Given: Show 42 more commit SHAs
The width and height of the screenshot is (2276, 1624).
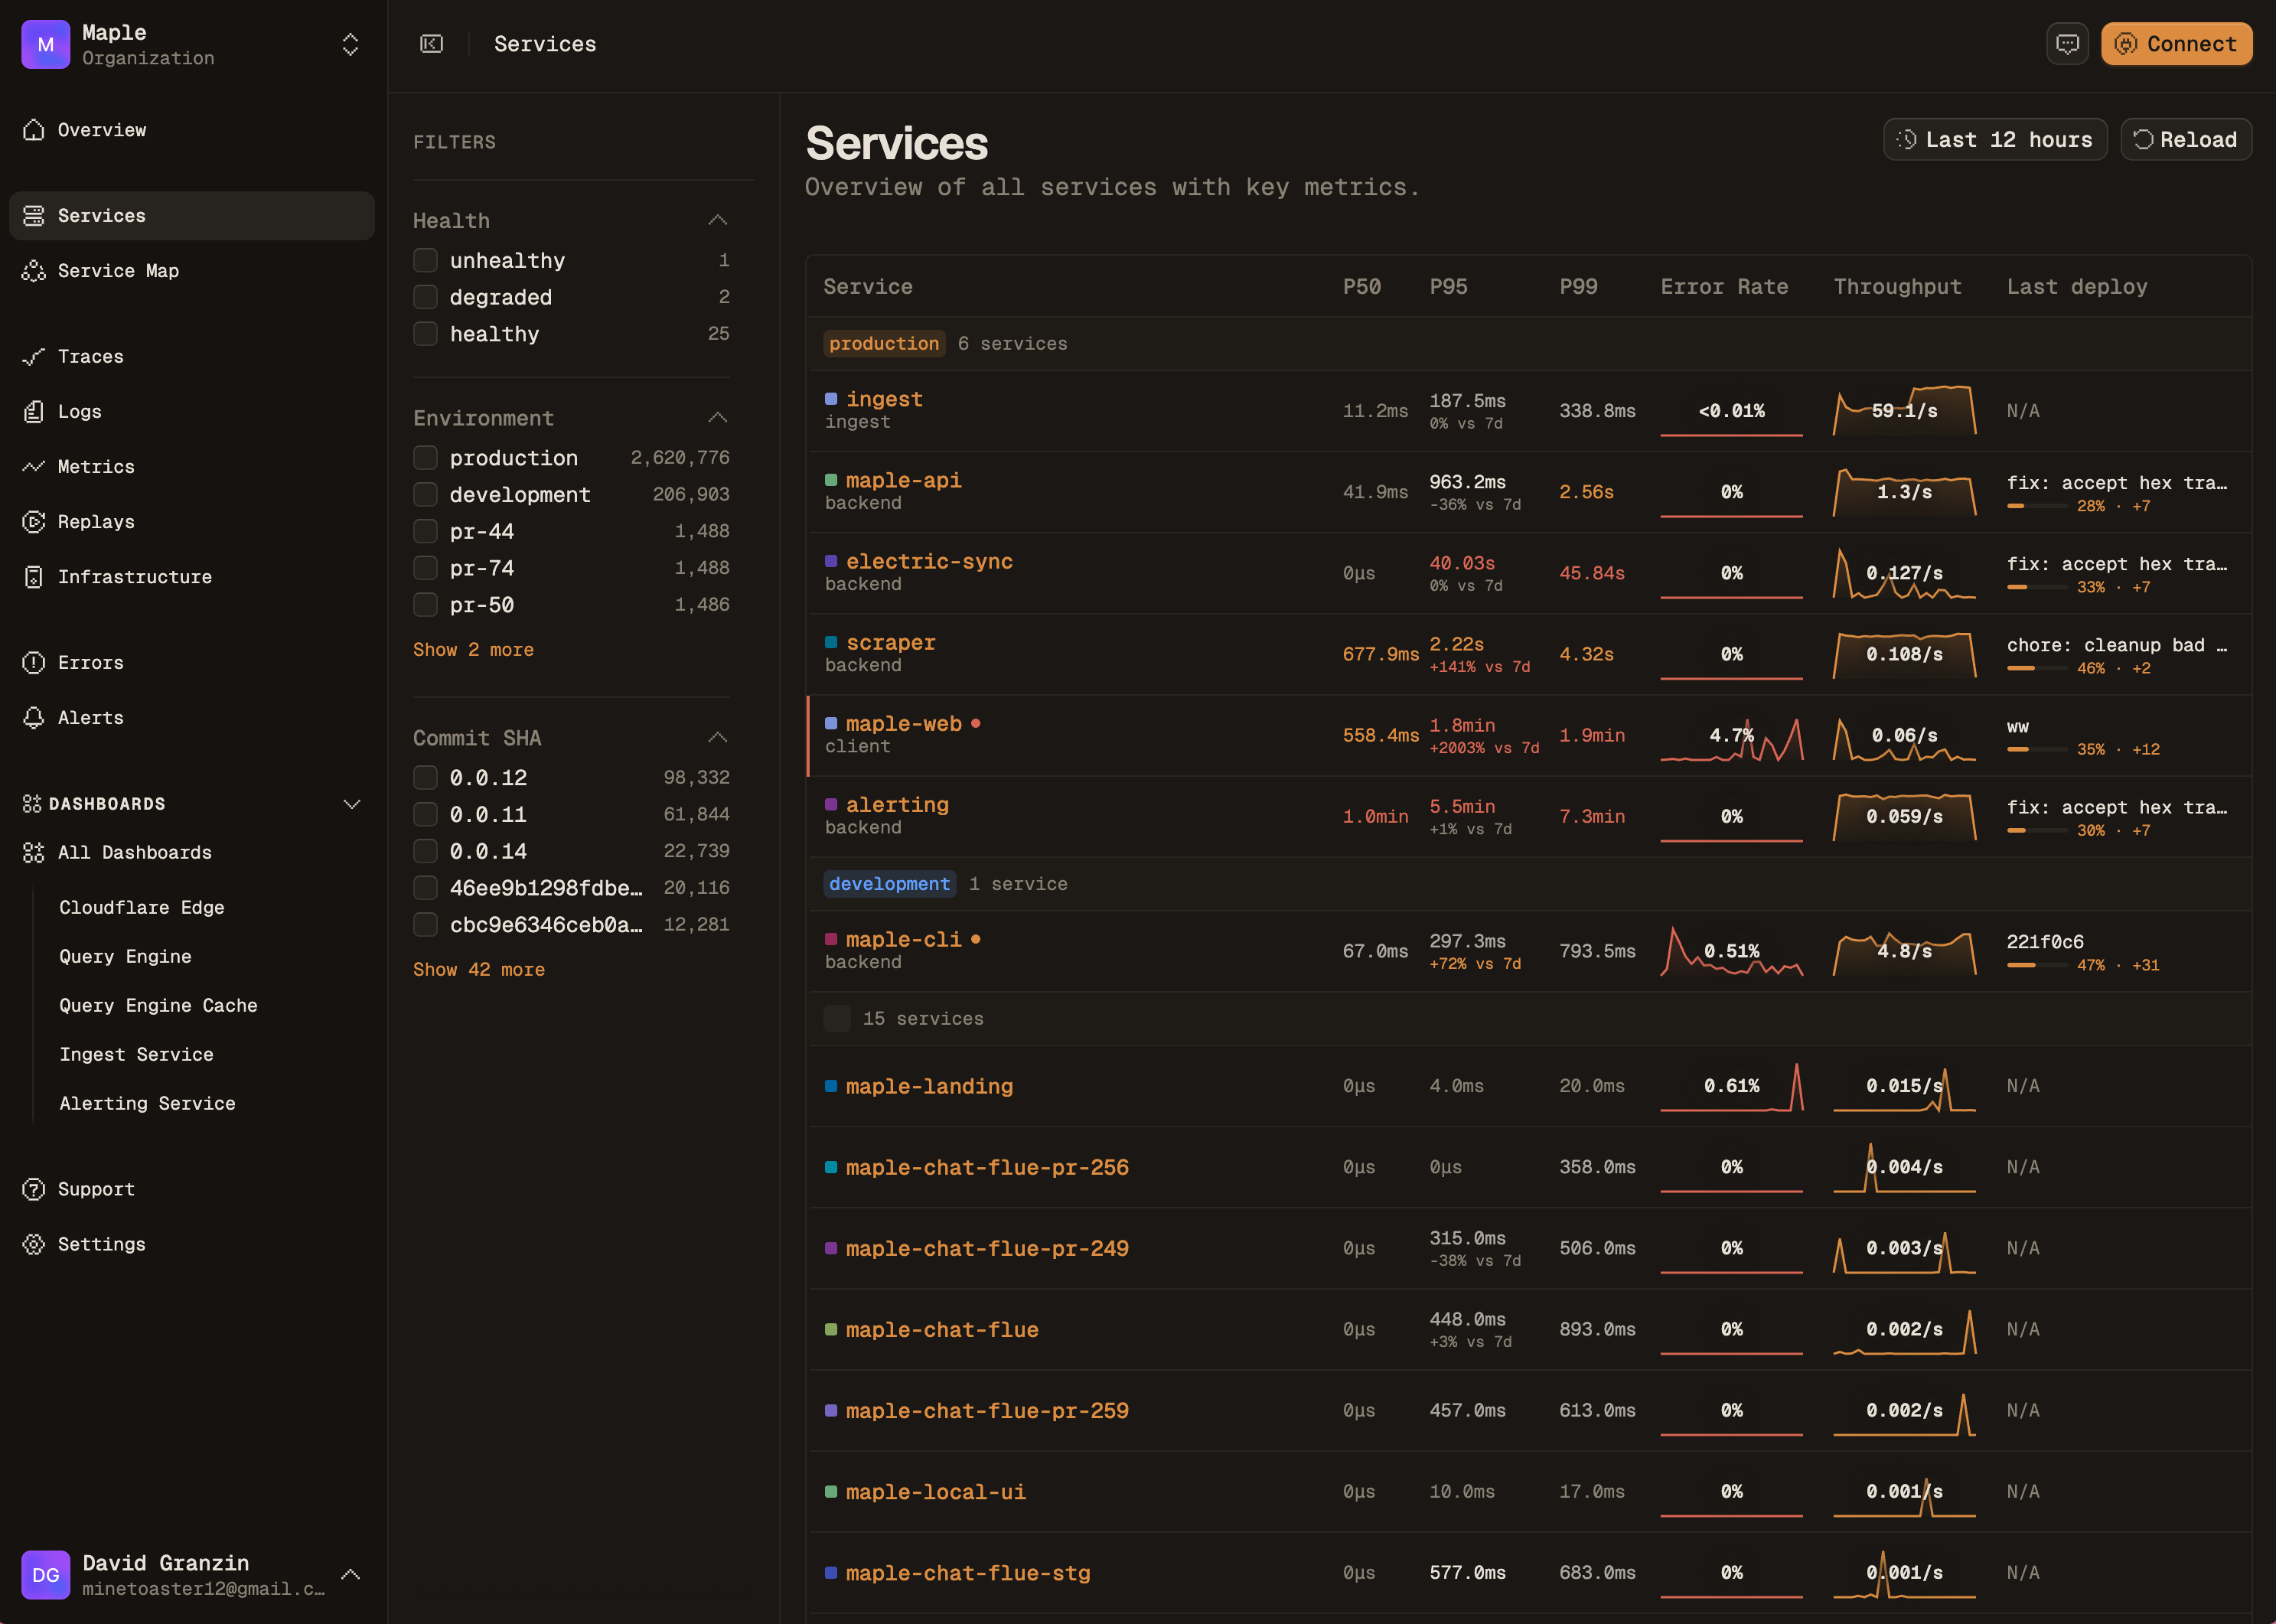Looking at the screenshot, I should click(479, 970).
